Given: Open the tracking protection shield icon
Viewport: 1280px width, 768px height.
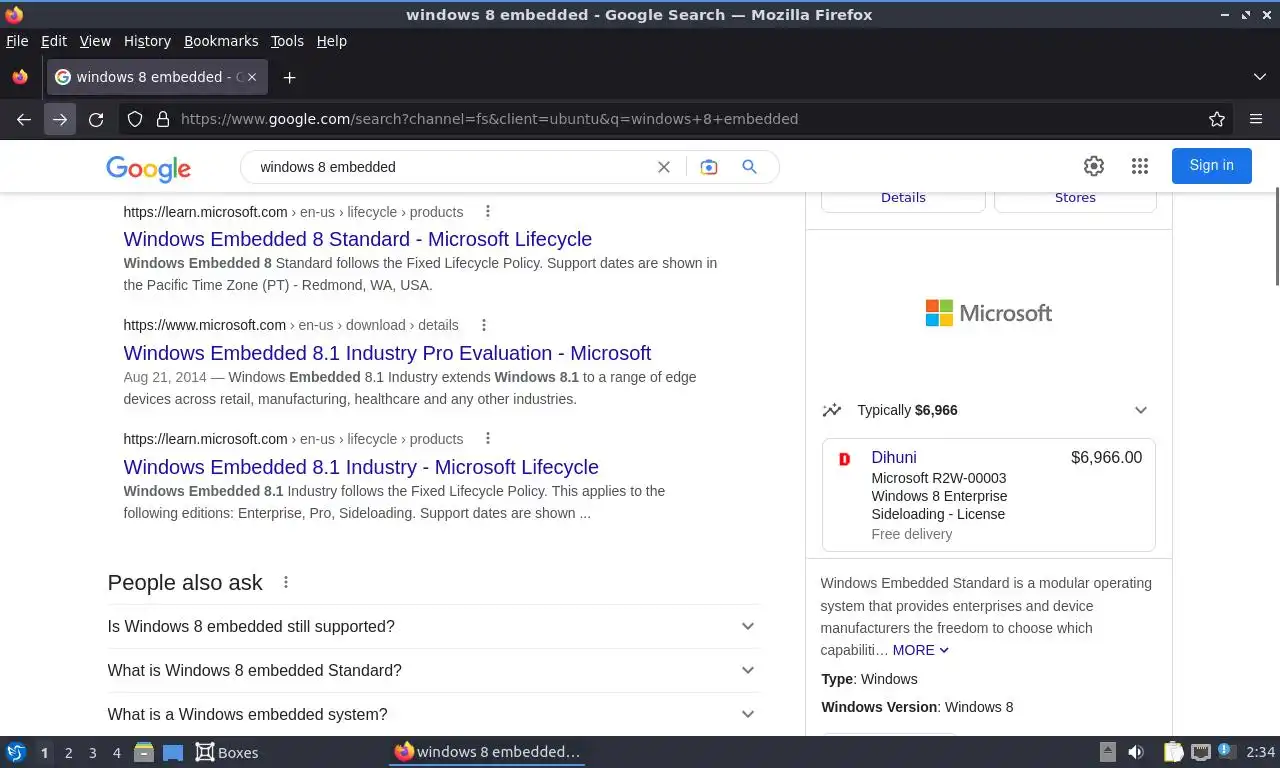Looking at the screenshot, I should tap(135, 119).
